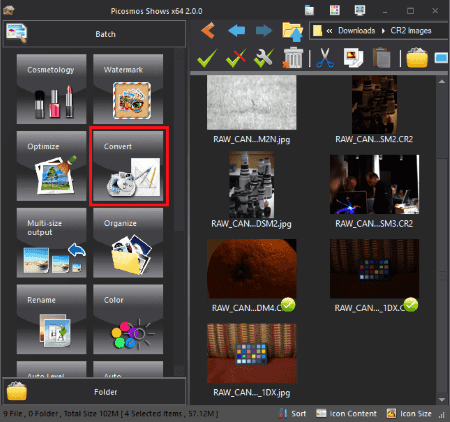Click the title bar color grid icon
The width and height of the screenshot is (450, 422).
point(334,10)
